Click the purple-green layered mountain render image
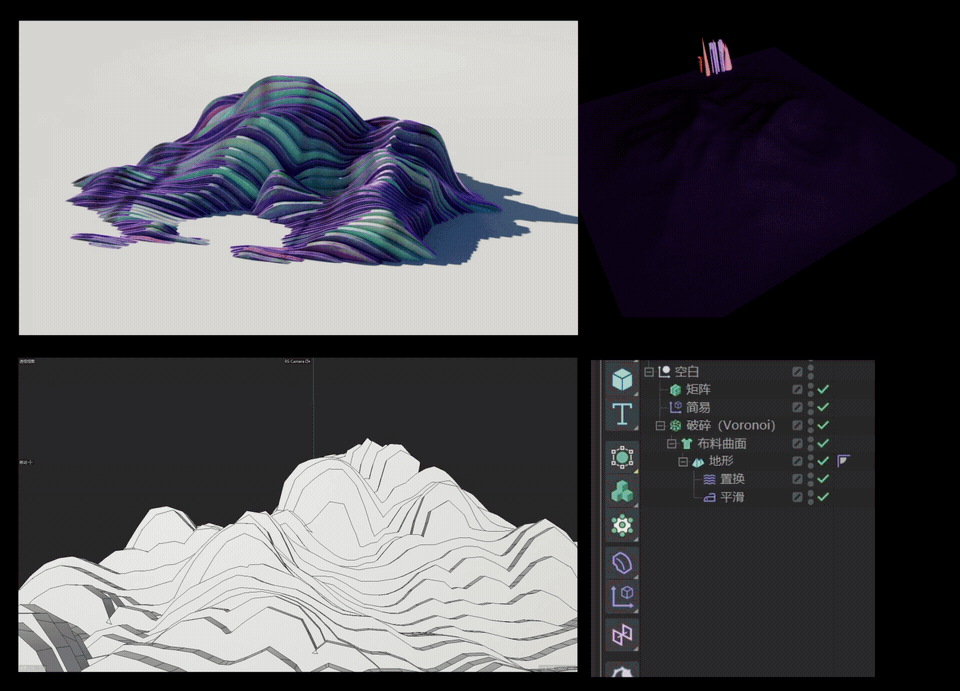Image resolution: width=960 pixels, height=691 pixels. 298,178
